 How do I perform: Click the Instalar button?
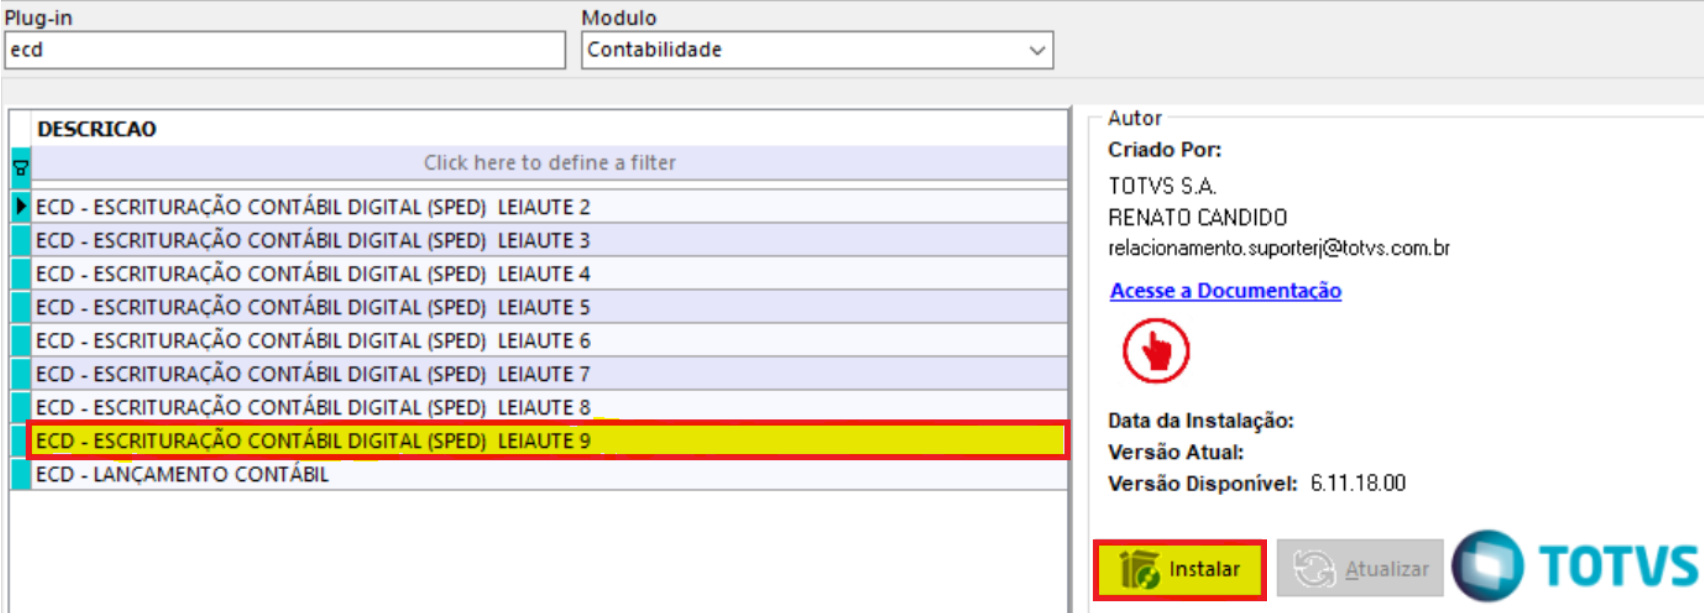pos(1180,570)
